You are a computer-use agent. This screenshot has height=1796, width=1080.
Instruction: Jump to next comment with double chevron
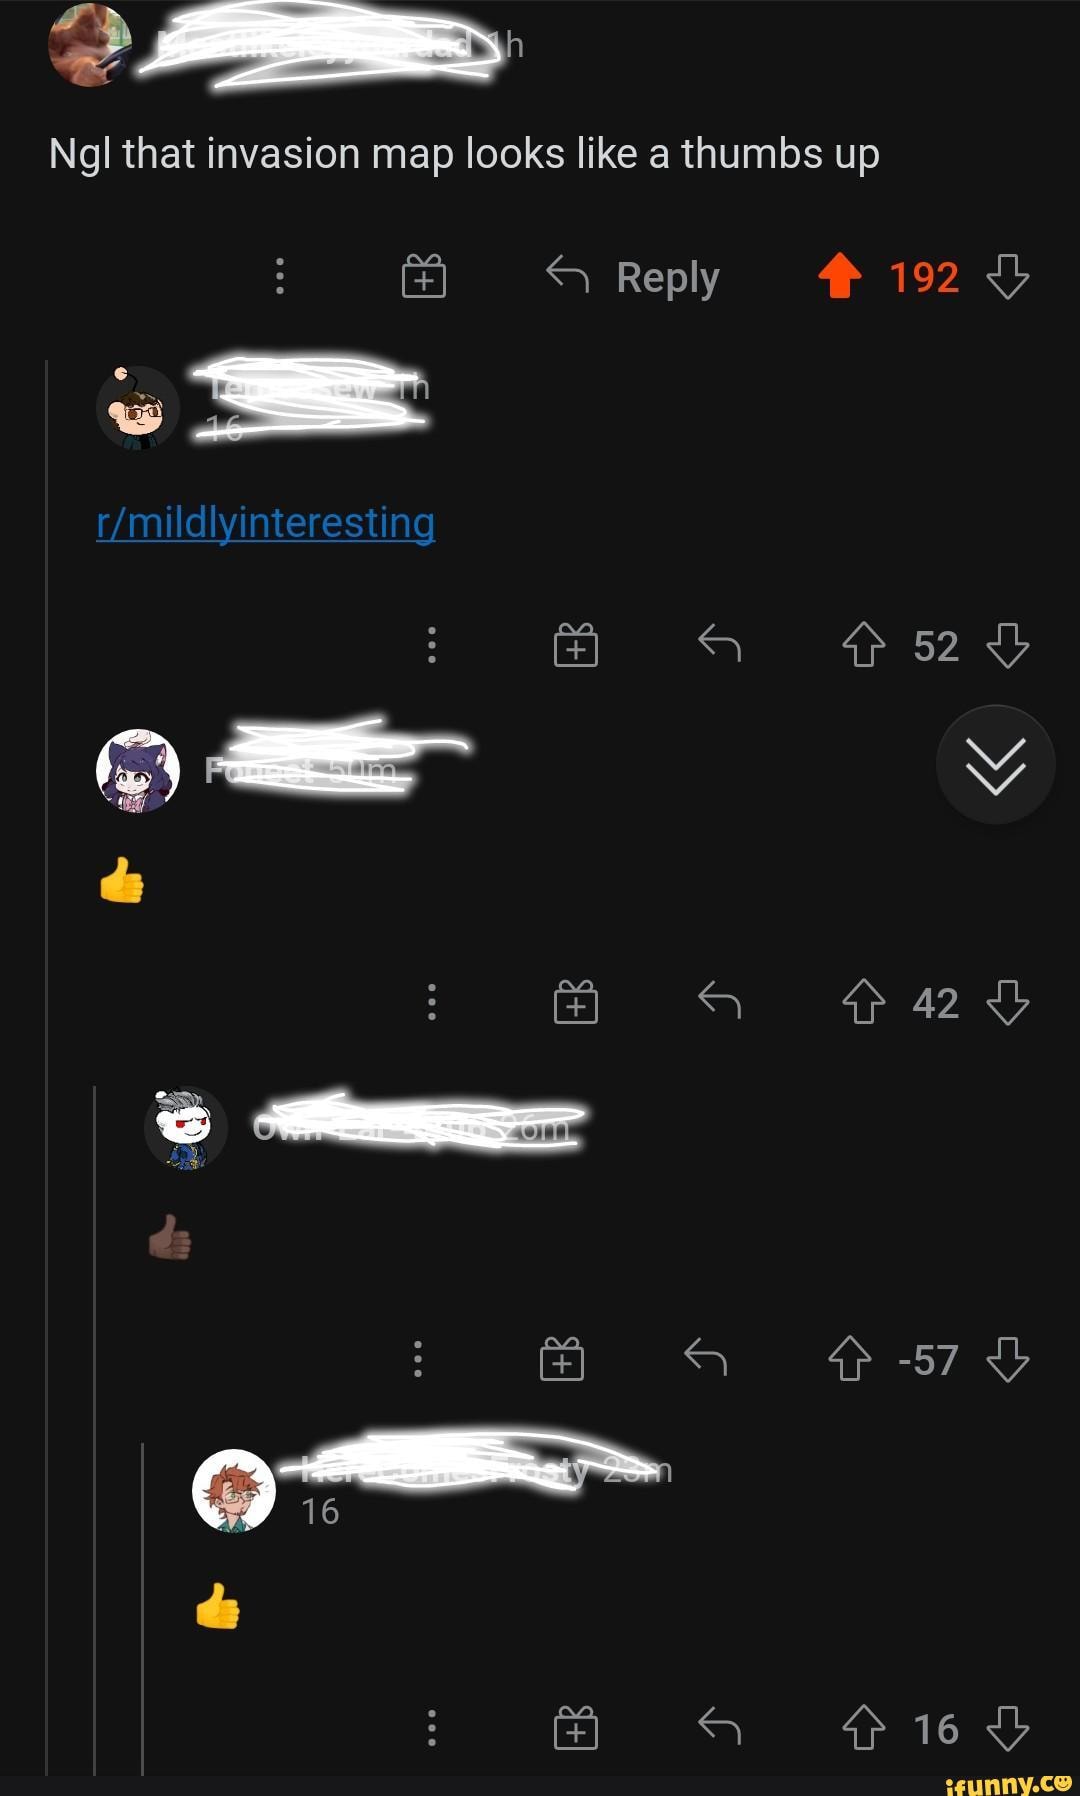click(996, 765)
